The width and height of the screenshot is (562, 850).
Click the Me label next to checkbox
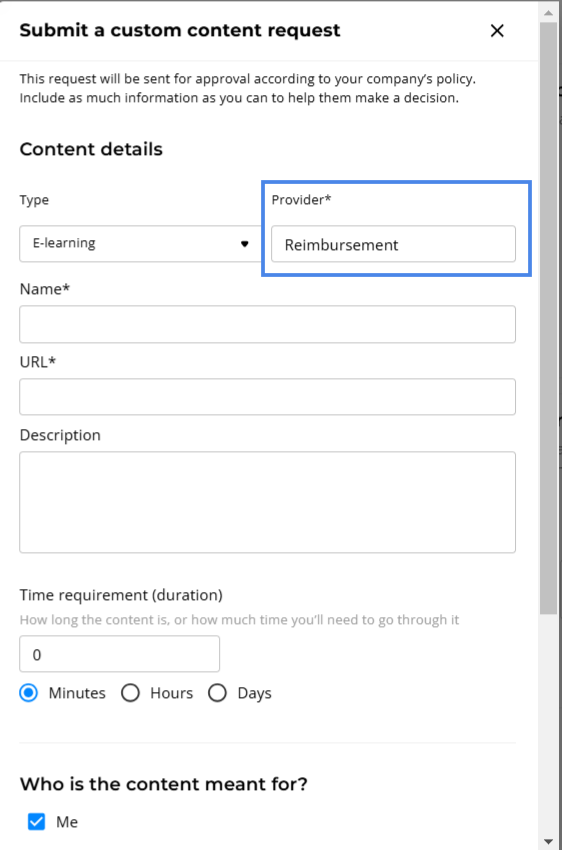[67, 822]
